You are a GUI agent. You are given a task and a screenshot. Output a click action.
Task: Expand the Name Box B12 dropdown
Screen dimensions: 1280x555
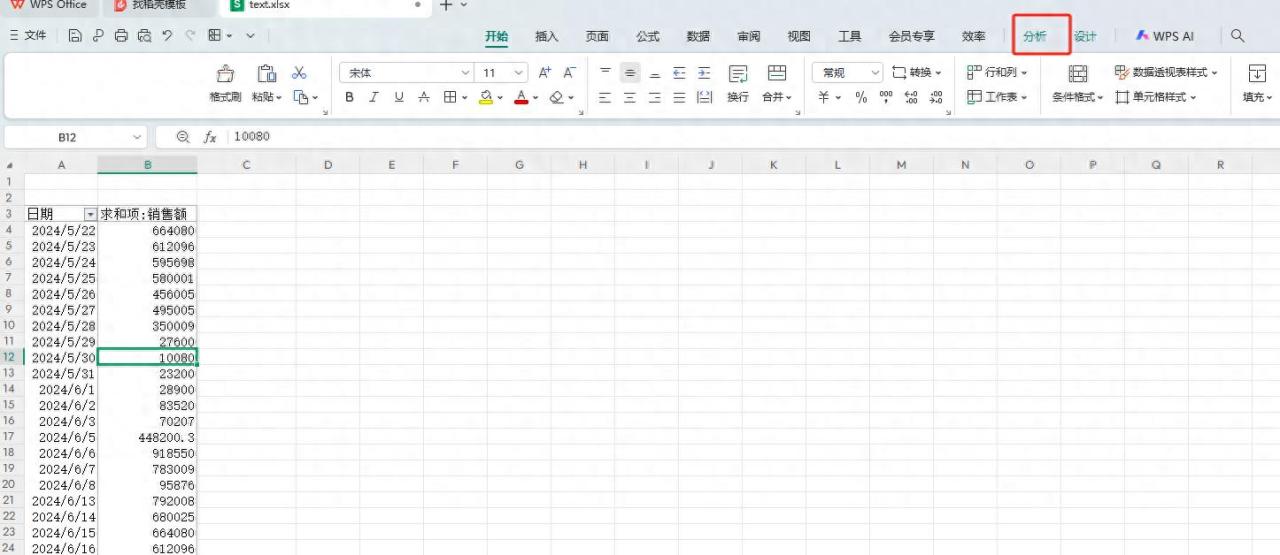coord(137,137)
